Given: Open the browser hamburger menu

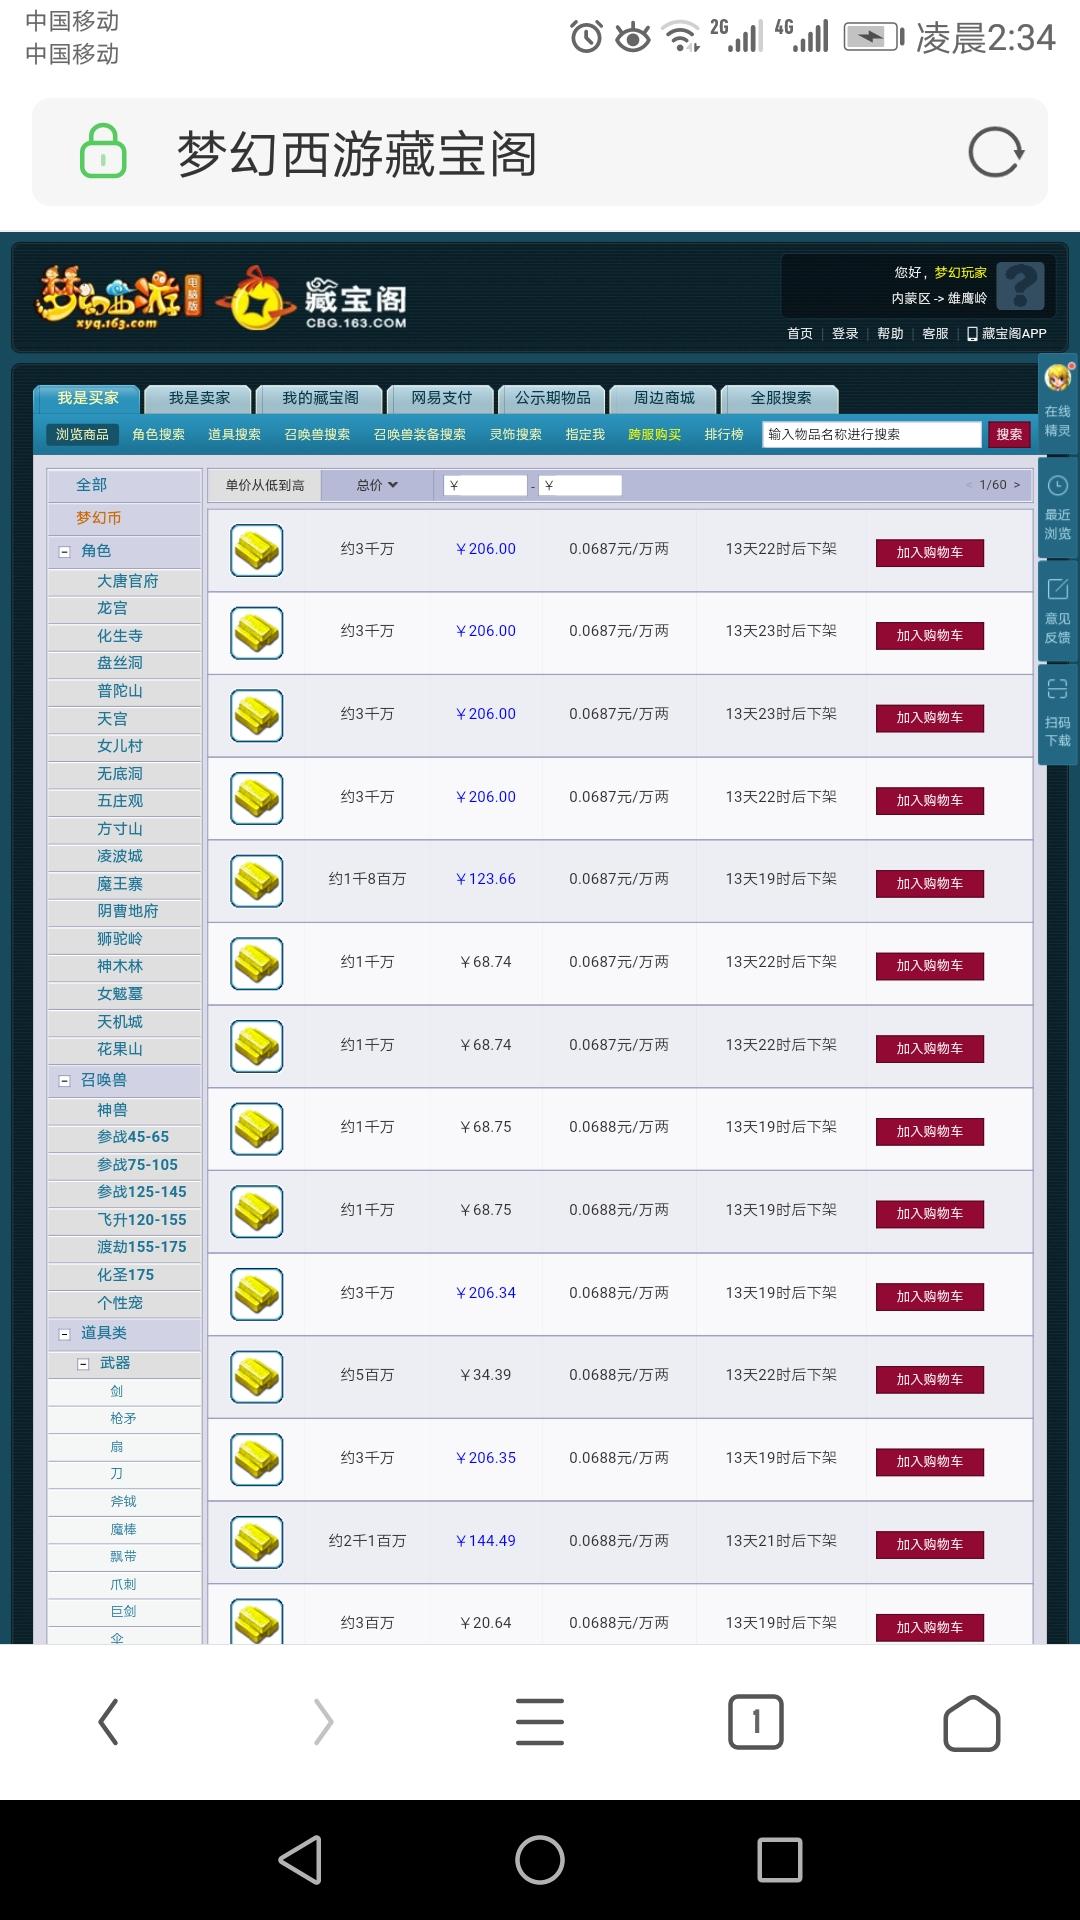Looking at the screenshot, I should coord(540,1722).
